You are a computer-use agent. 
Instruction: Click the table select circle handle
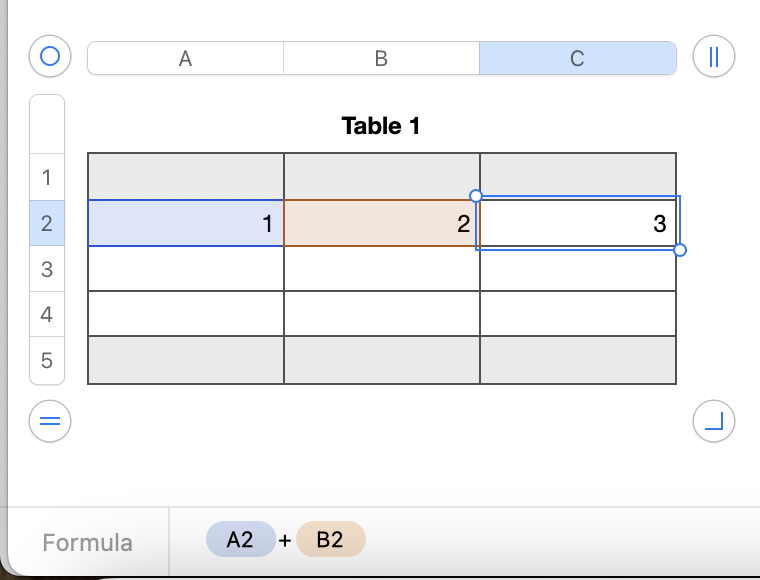49,57
